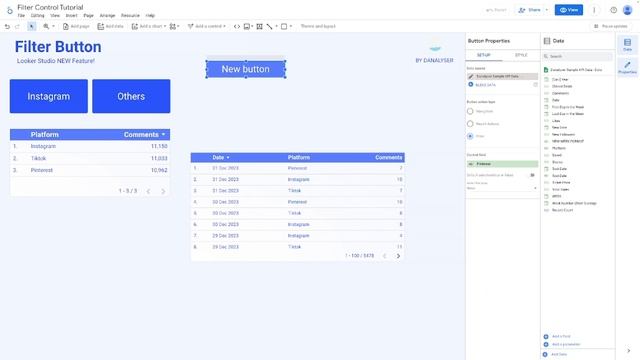Open the Data panel side tab
This screenshot has height=360, width=640.
627,45
